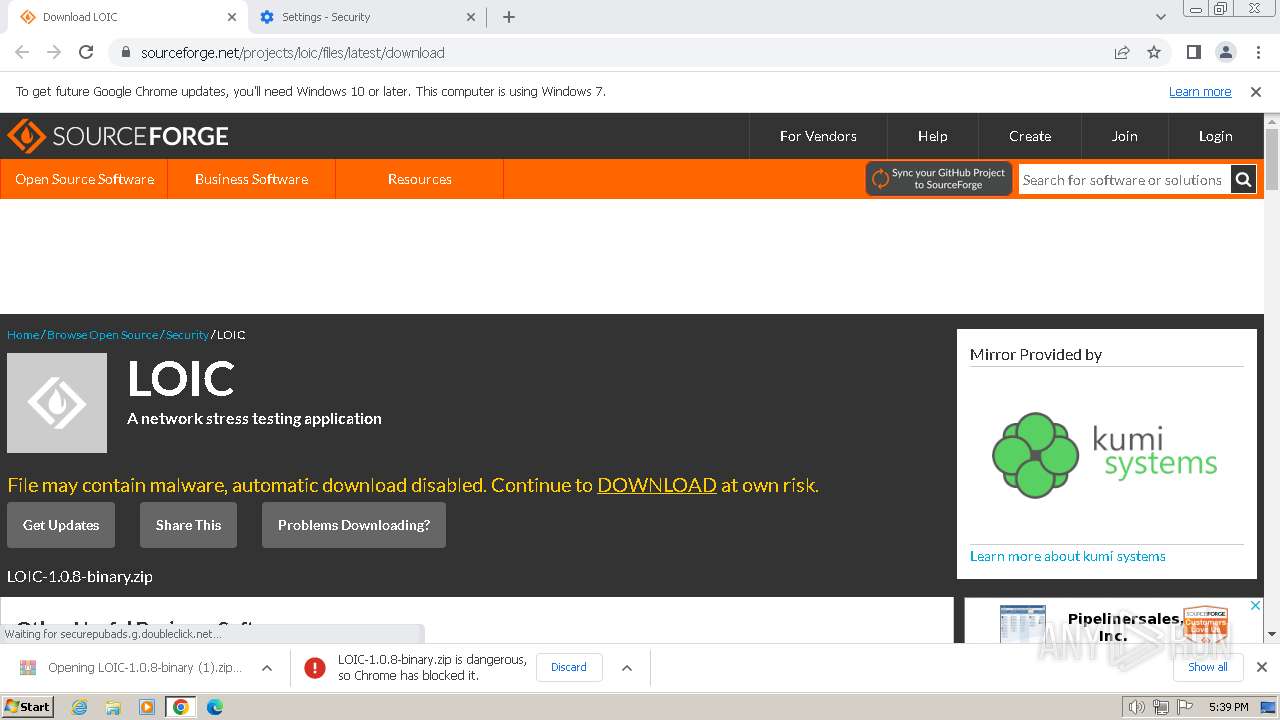Click the Pipelinersales ad thumbnail
The width and height of the screenshot is (1280, 720).
point(1022,623)
